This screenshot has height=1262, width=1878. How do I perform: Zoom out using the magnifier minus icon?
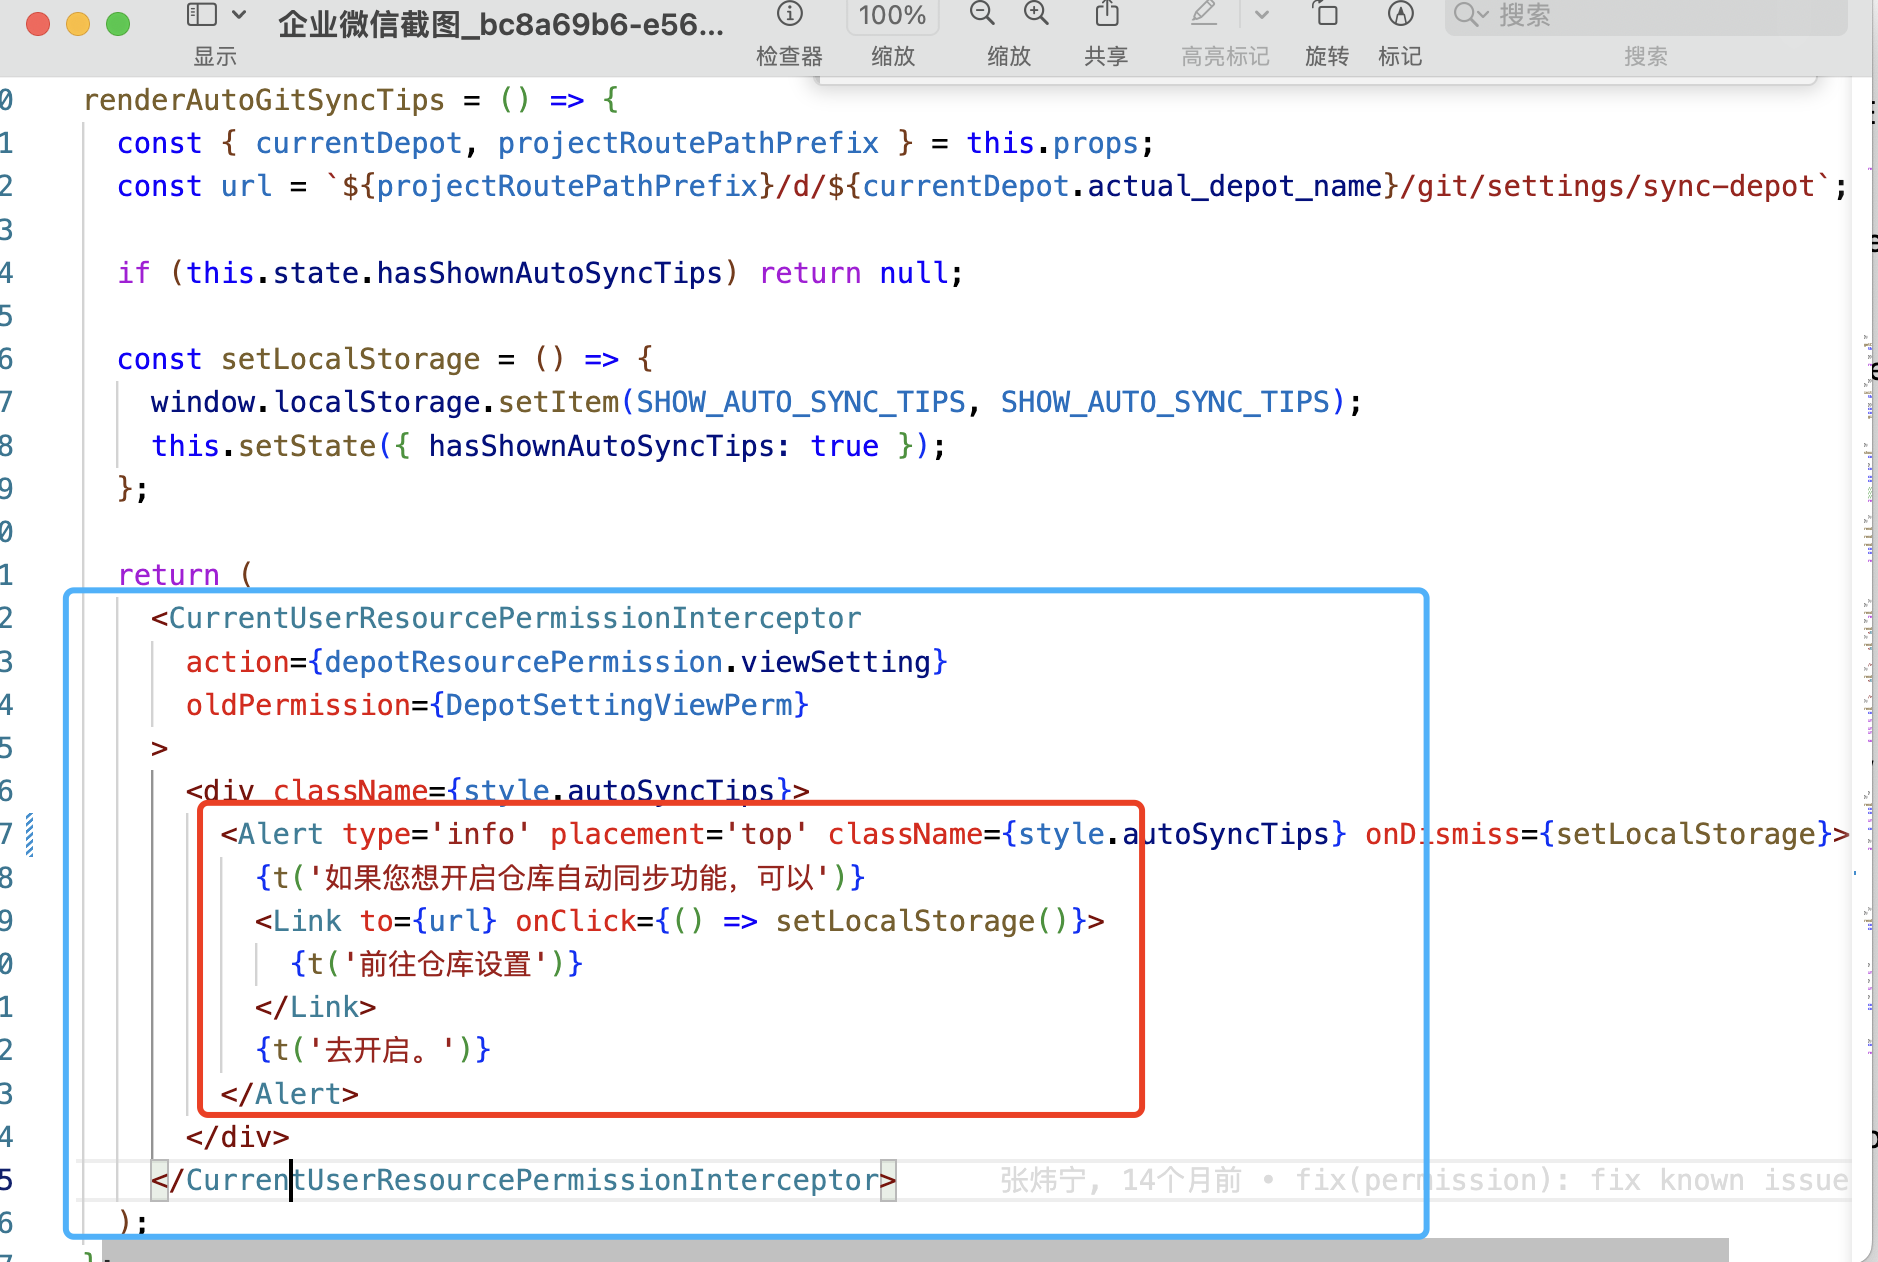point(981,14)
